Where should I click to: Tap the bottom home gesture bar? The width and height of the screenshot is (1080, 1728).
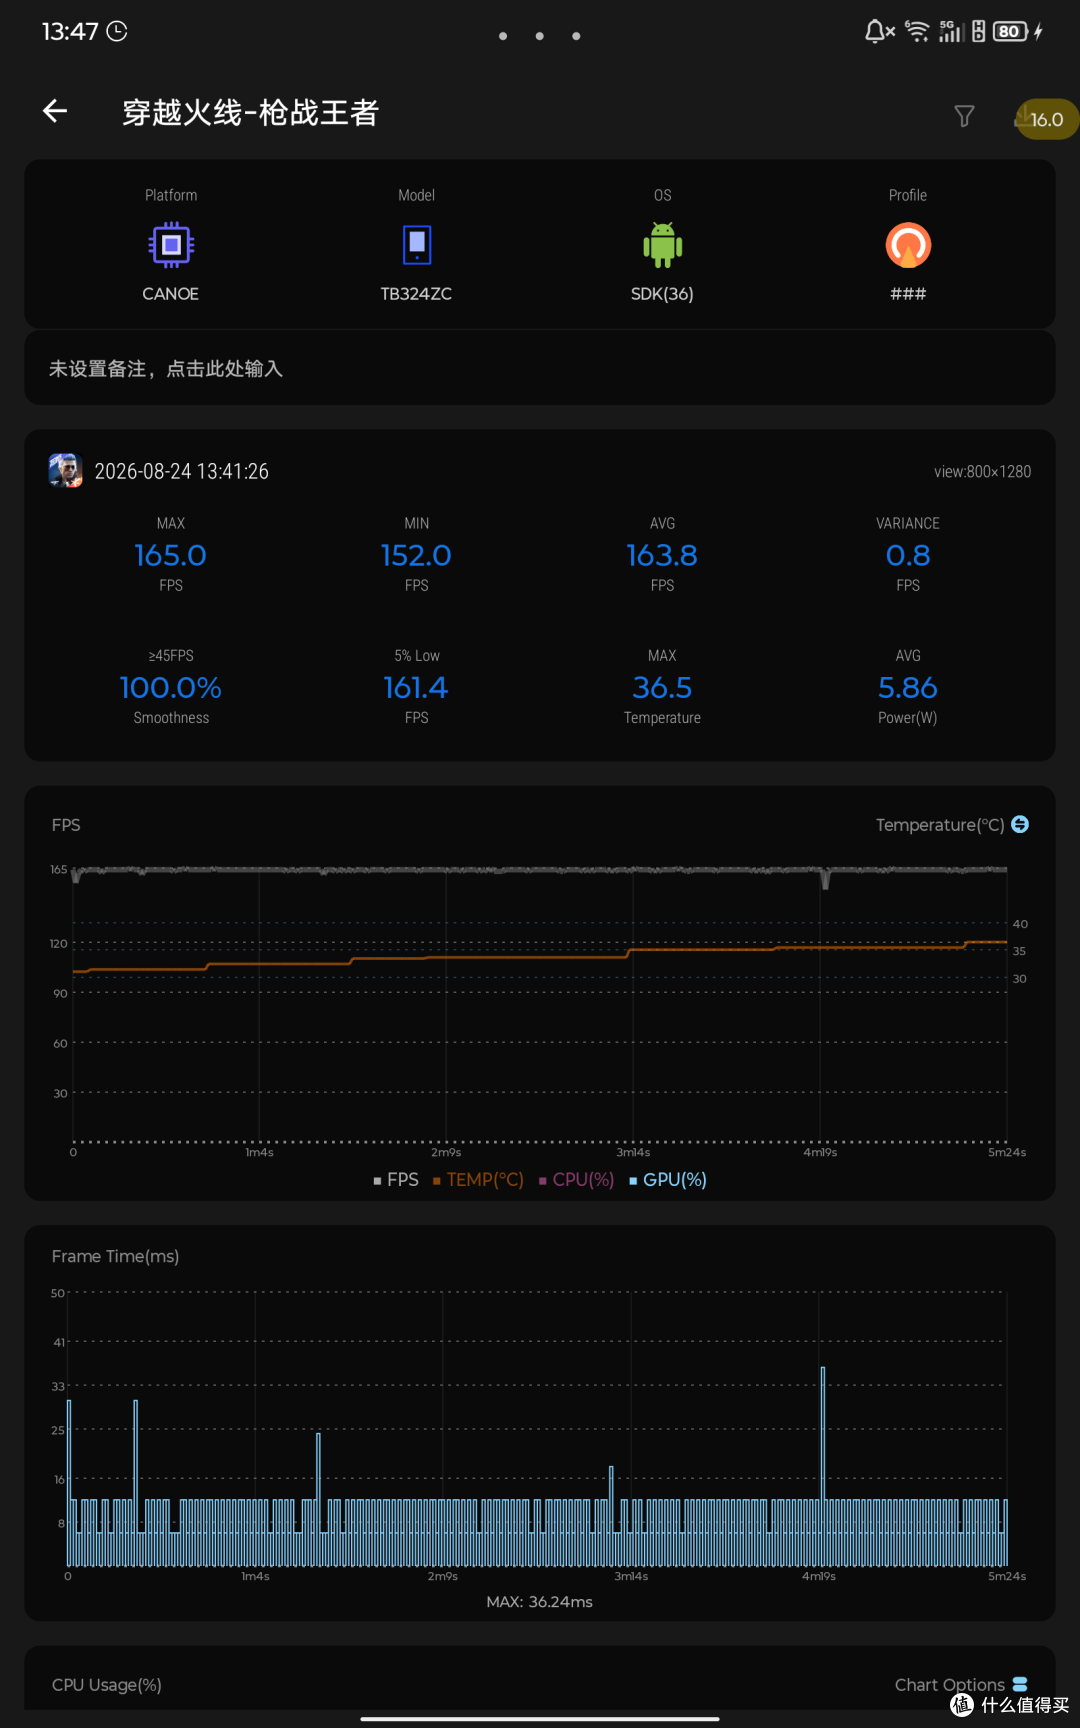click(x=540, y=1719)
